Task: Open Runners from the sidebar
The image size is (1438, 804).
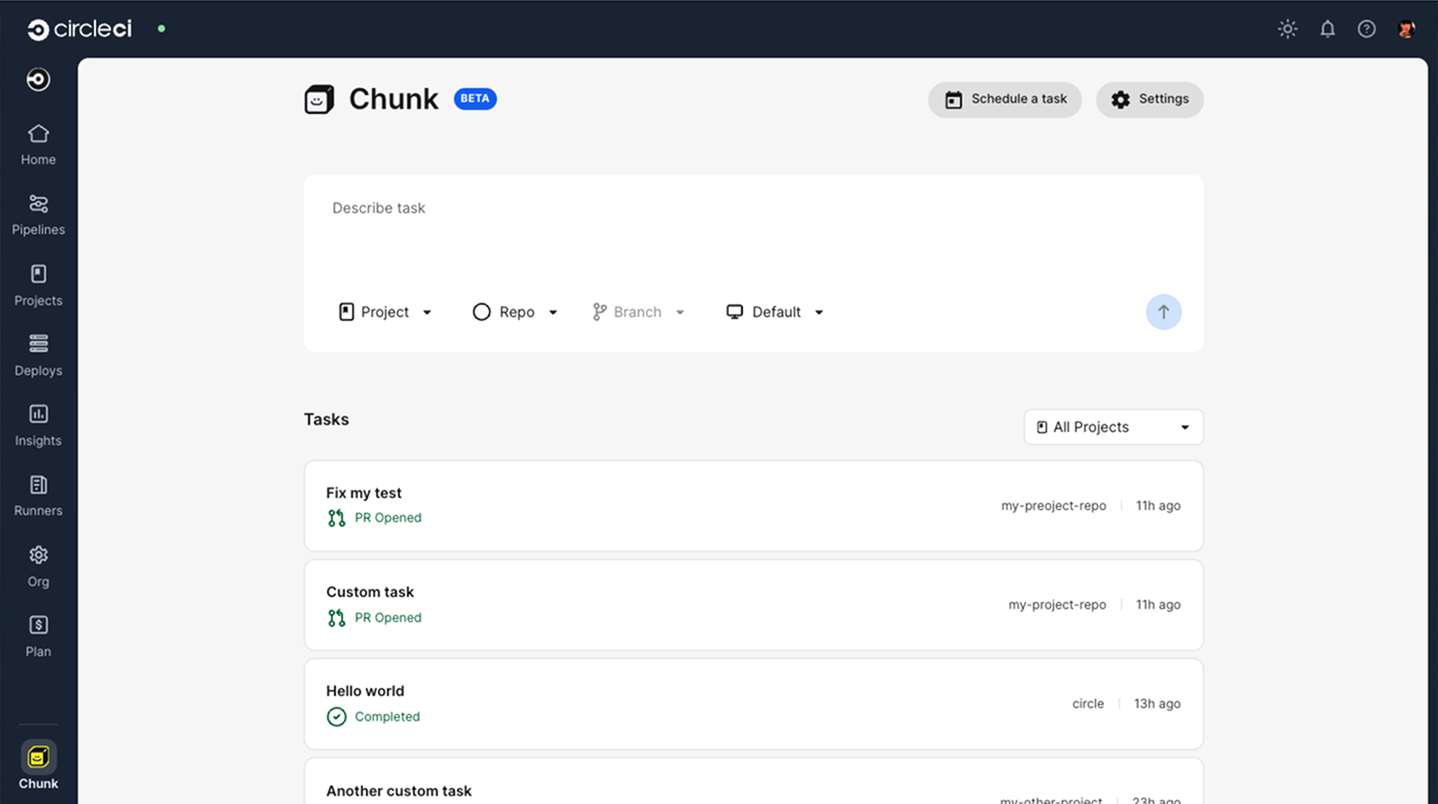Action: pyautogui.click(x=37, y=493)
